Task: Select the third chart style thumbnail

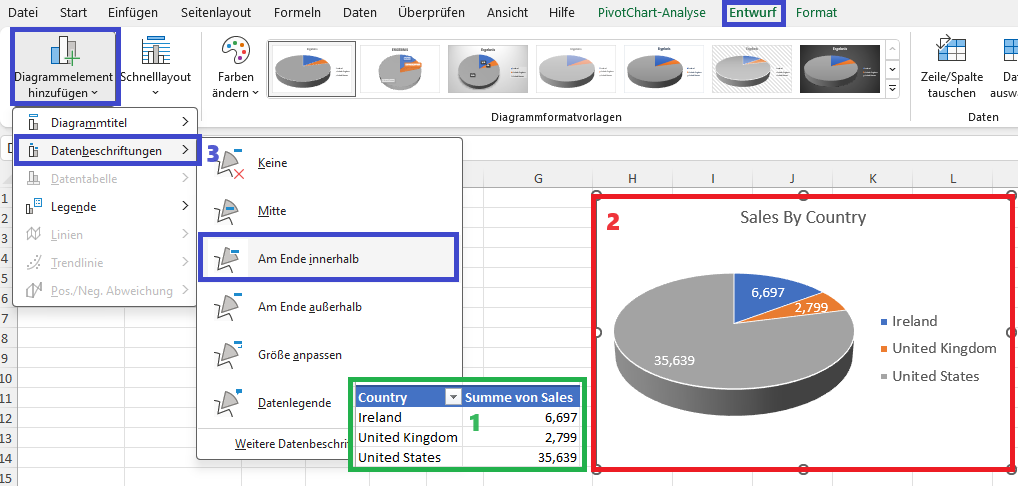Action: 488,69
